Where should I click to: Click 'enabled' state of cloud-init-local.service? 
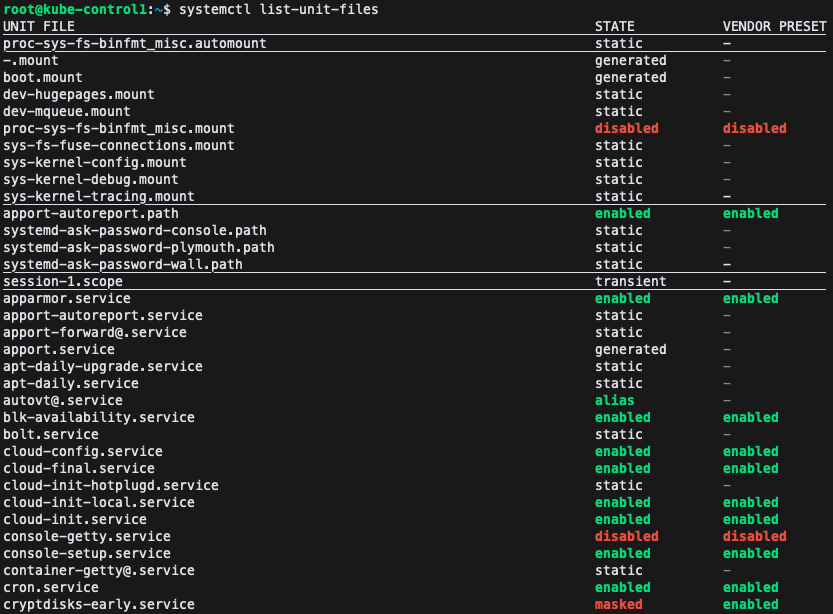pyautogui.click(x=623, y=502)
